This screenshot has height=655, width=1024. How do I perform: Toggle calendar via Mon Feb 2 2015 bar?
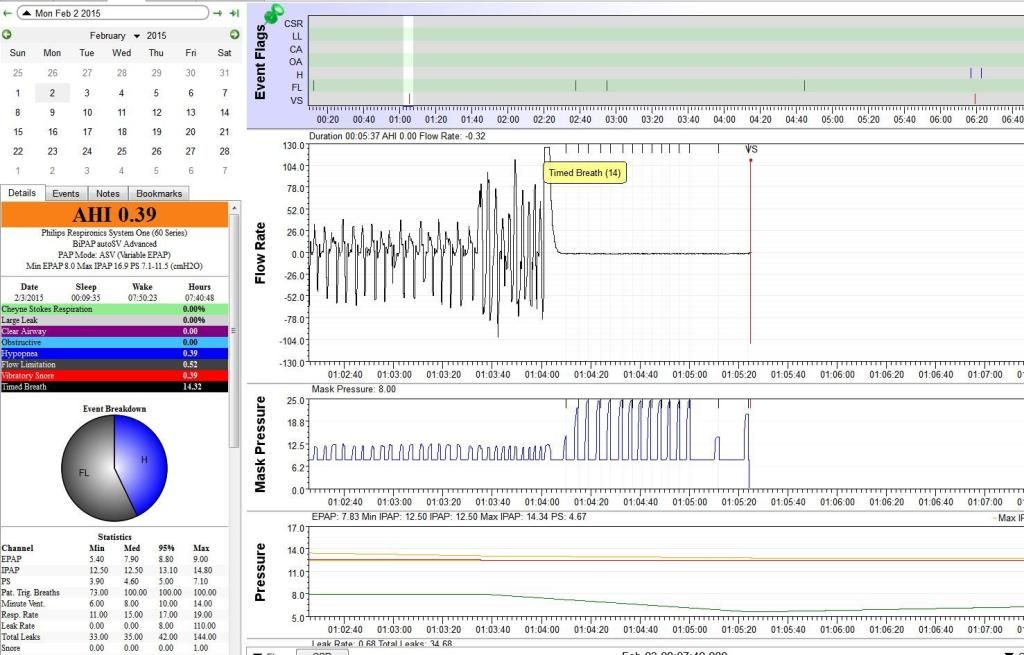112,12
